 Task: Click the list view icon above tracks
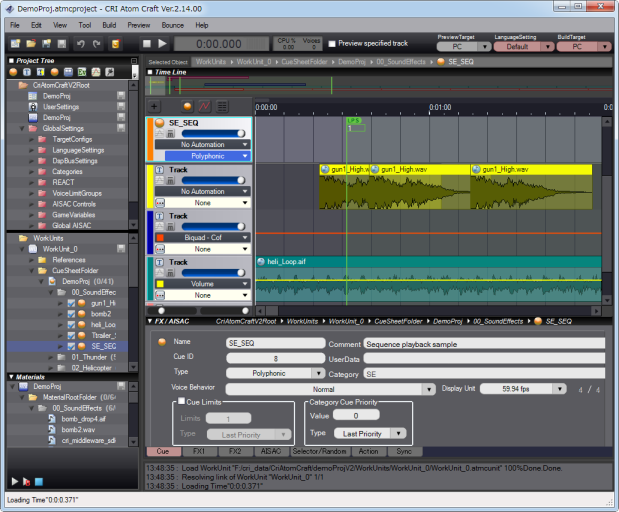coord(221,106)
